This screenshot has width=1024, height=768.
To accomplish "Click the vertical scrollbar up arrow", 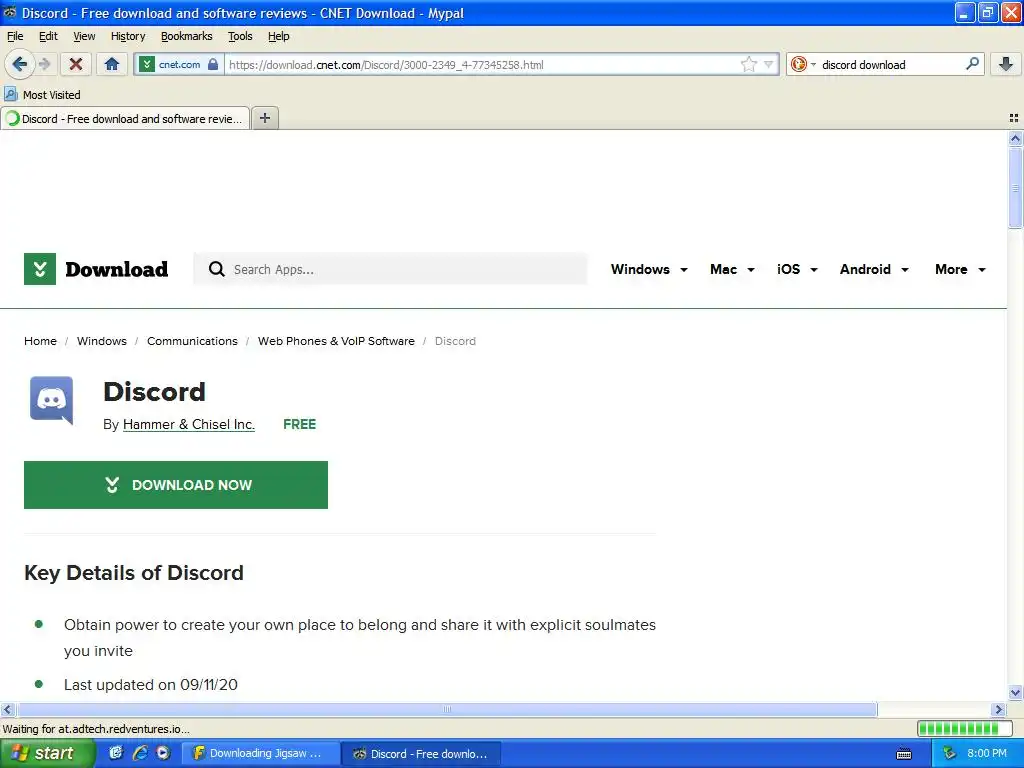I will tap(1015, 138).
